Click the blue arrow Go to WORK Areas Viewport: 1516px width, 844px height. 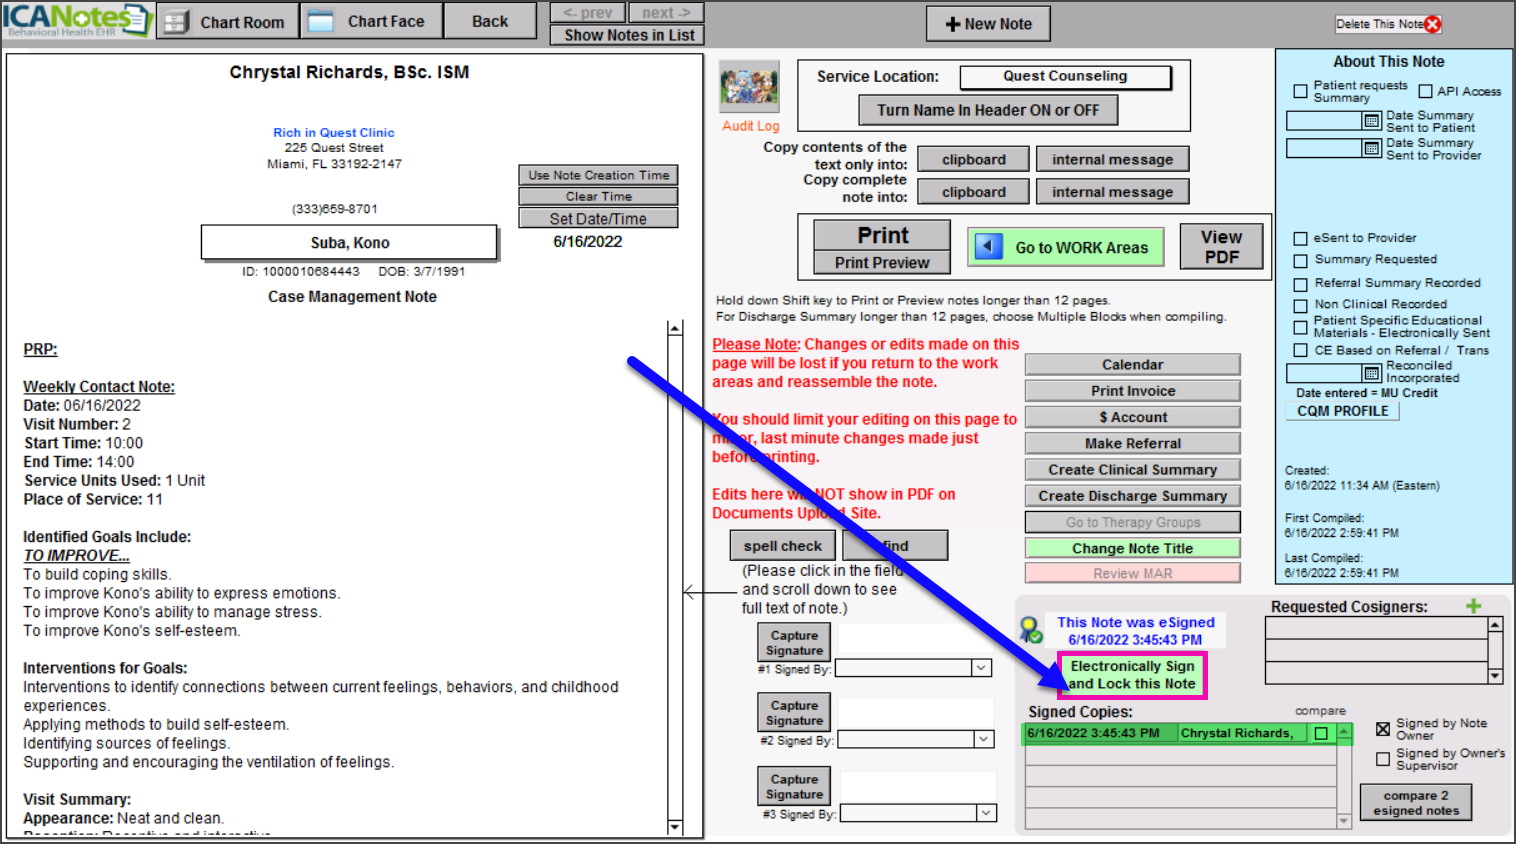[989, 247]
